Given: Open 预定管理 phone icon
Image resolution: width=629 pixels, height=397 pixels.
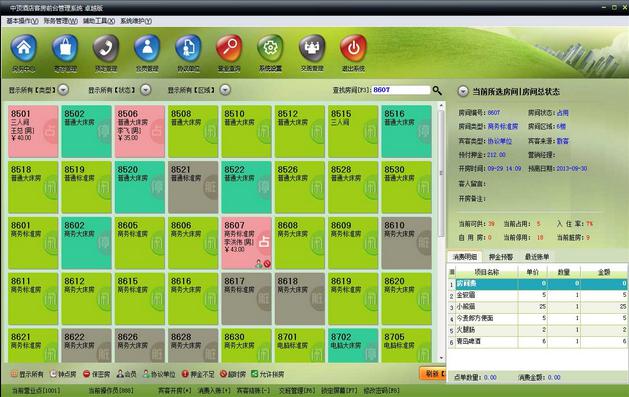Looking at the screenshot, I should click(106, 49).
